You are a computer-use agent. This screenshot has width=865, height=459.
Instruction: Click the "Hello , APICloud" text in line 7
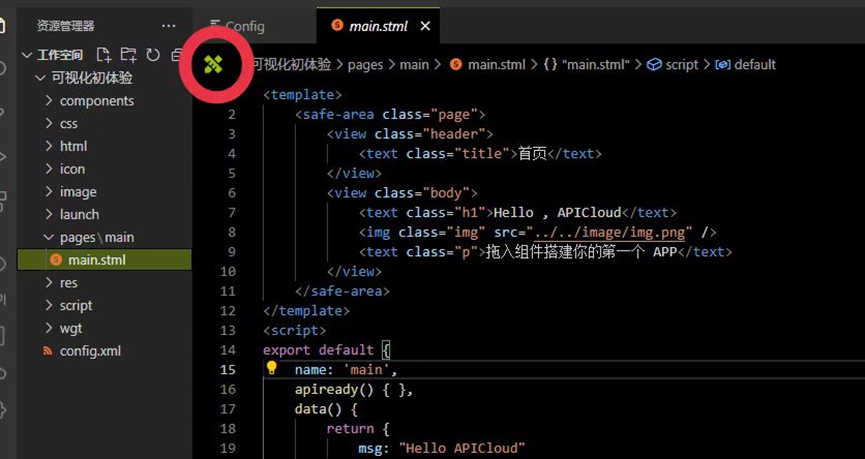pyautogui.click(x=558, y=212)
